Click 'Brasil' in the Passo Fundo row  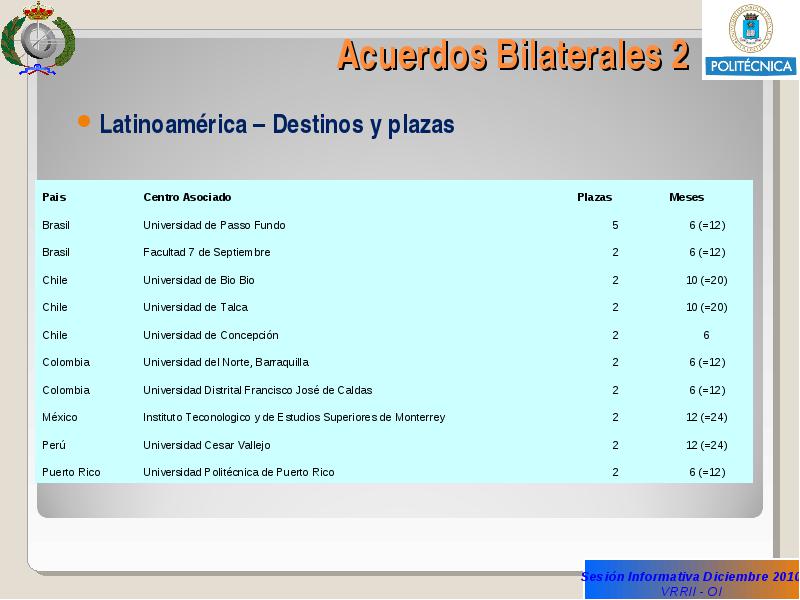56,225
